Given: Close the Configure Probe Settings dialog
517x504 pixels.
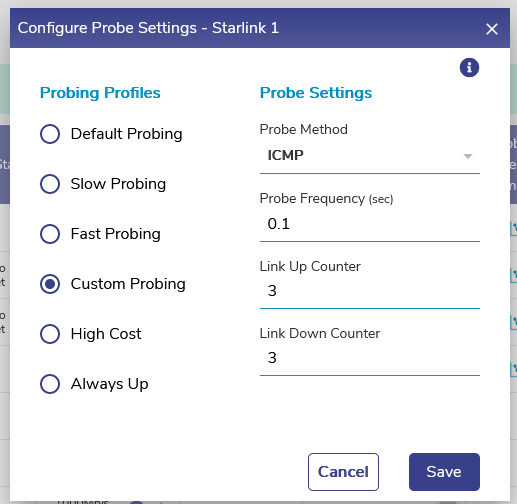Looking at the screenshot, I should coord(492,29).
